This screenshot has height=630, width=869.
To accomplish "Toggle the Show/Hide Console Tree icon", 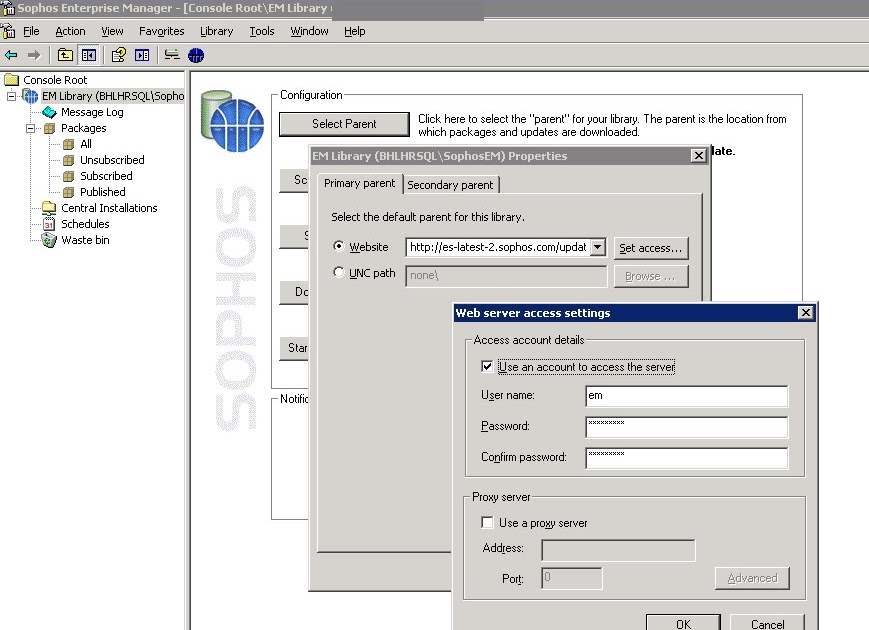I will coord(89,55).
